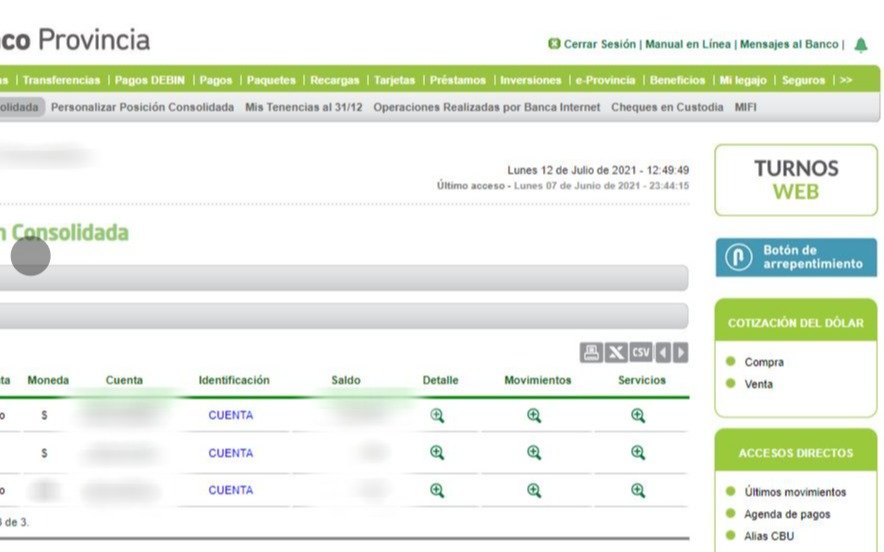Open Agenda de pagos shortcut

pos(787,514)
